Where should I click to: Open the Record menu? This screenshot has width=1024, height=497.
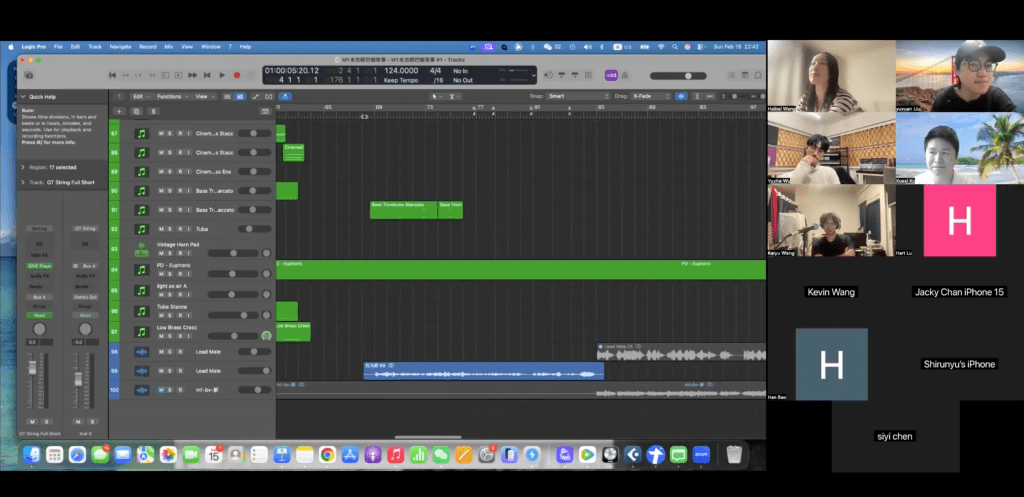[x=148, y=47]
